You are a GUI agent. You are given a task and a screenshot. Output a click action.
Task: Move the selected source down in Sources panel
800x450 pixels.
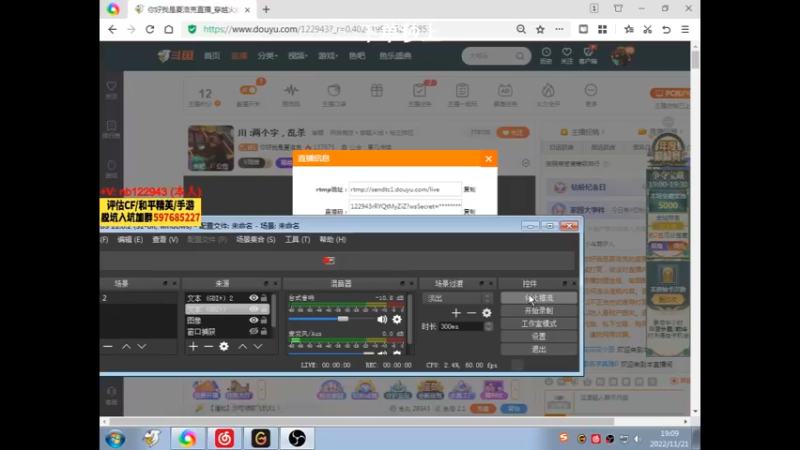click(x=258, y=346)
